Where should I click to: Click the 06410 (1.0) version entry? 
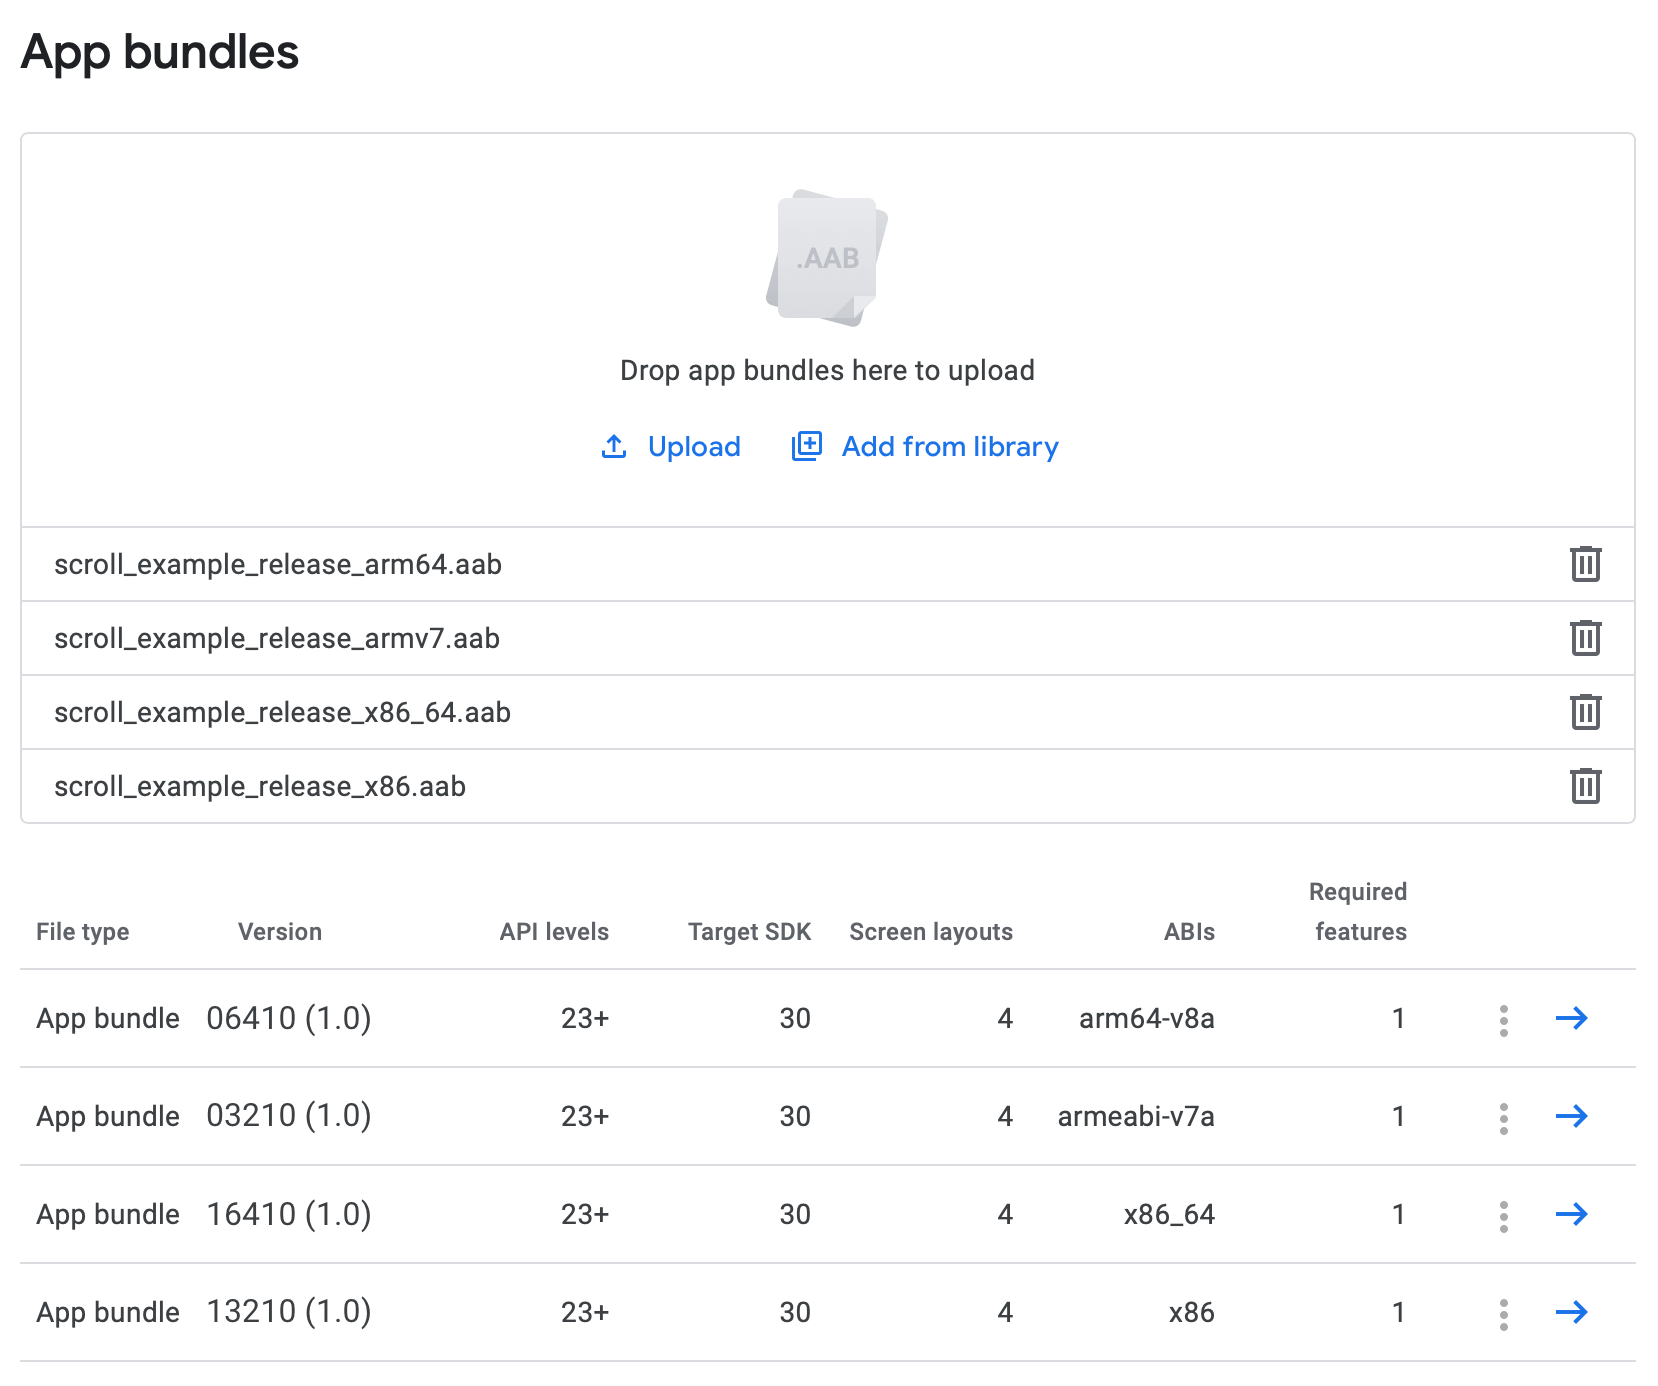point(288,1018)
